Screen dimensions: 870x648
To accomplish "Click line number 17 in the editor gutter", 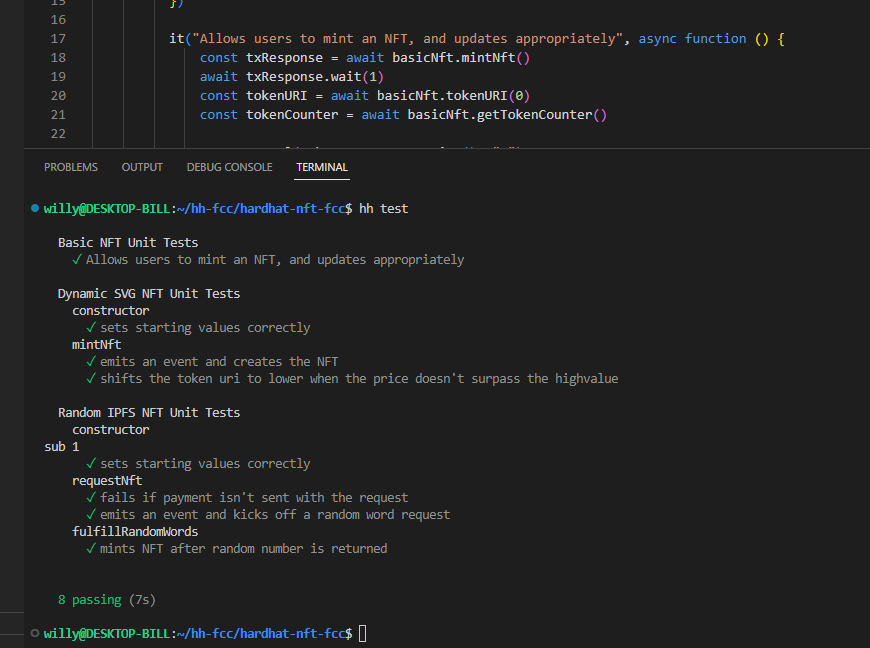I will coord(58,39).
